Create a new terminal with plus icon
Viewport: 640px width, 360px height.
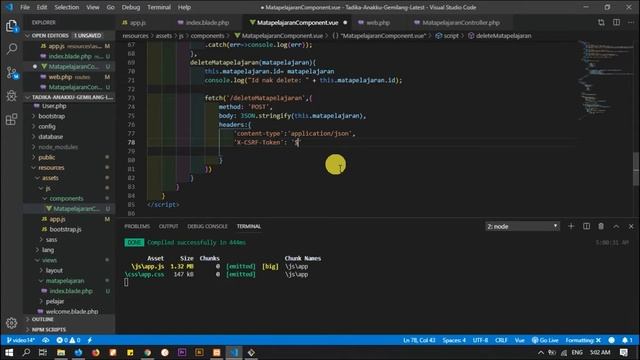point(571,226)
